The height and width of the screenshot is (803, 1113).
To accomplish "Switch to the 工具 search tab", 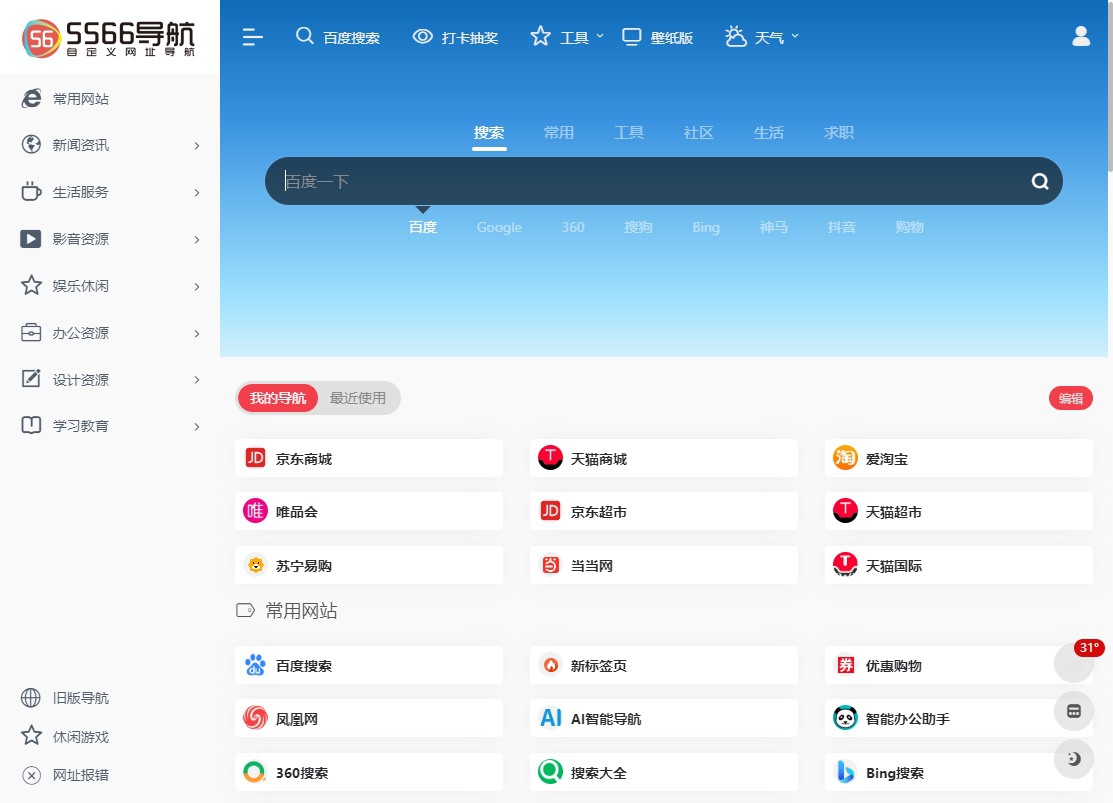I will point(629,133).
